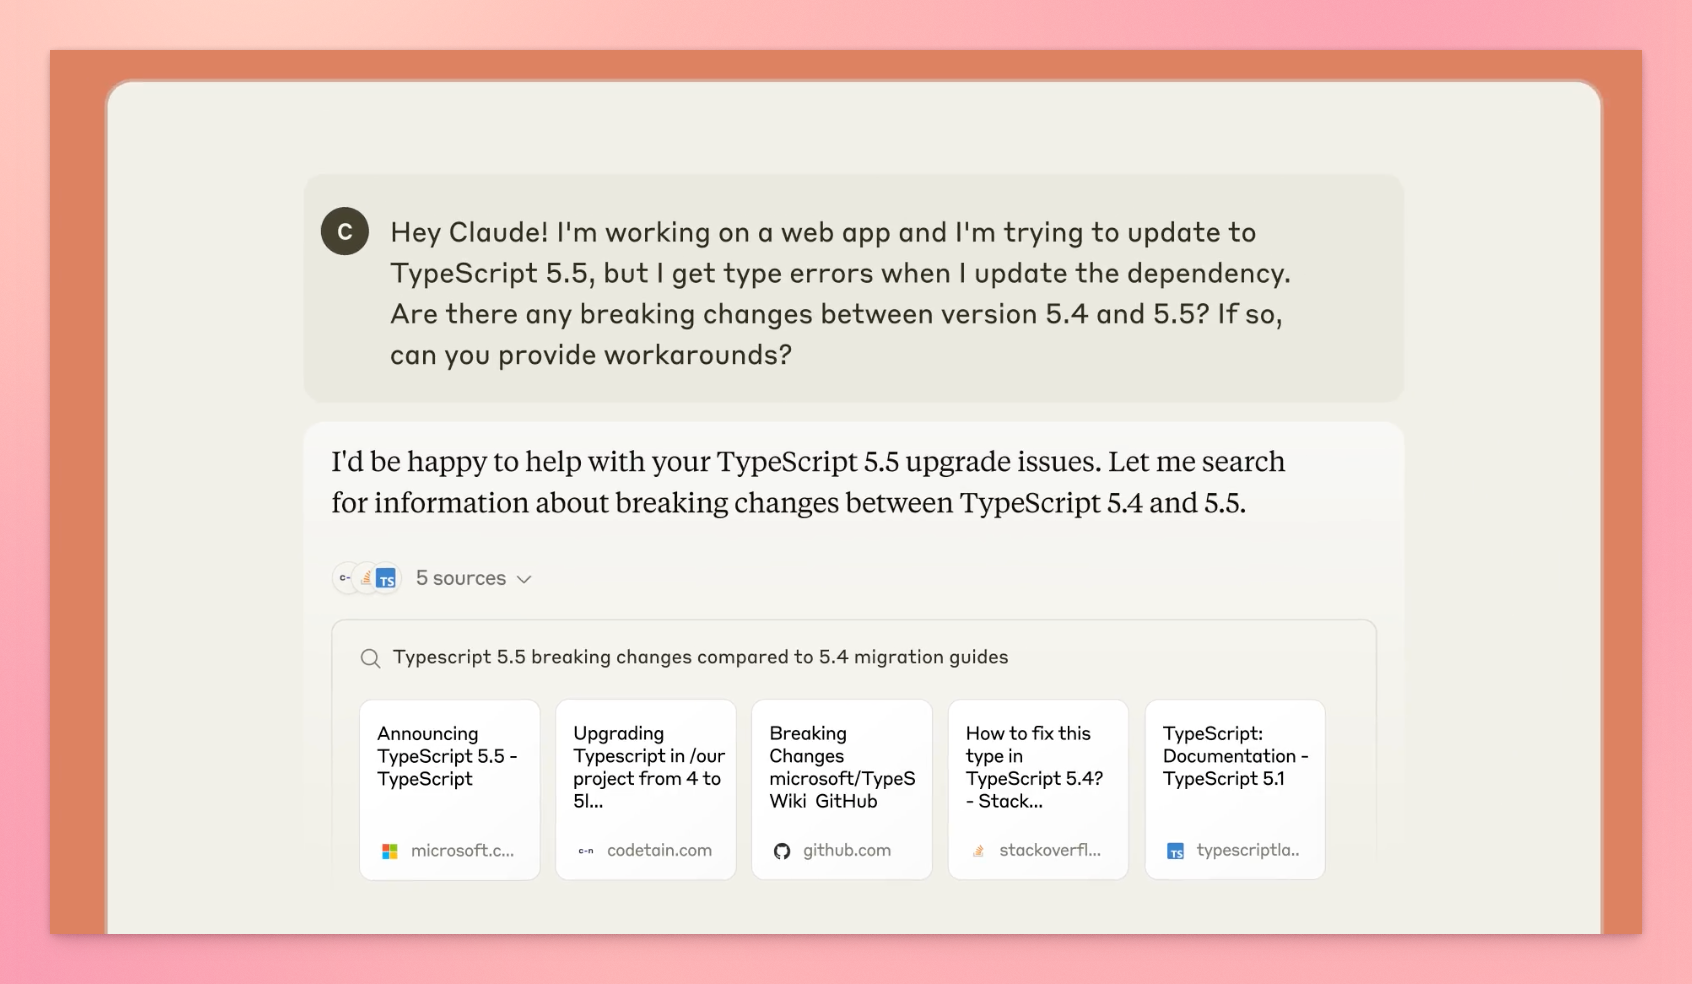Click the github.com domain label
The height and width of the screenshot is (984, 1692).
(846, 850)
